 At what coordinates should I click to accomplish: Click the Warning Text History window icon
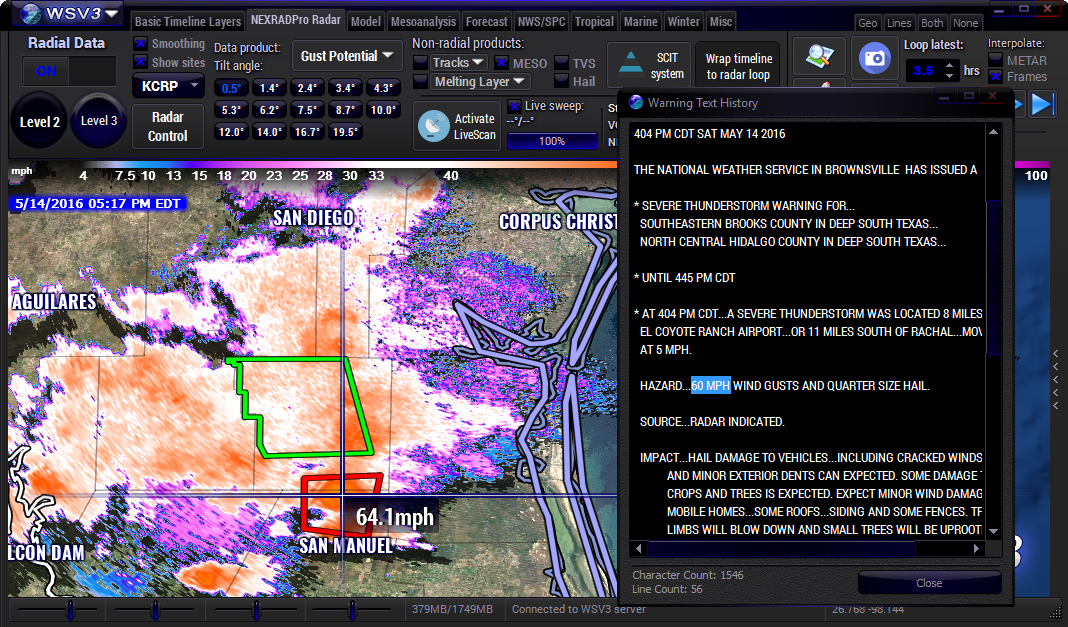click(x=636, y=103)
